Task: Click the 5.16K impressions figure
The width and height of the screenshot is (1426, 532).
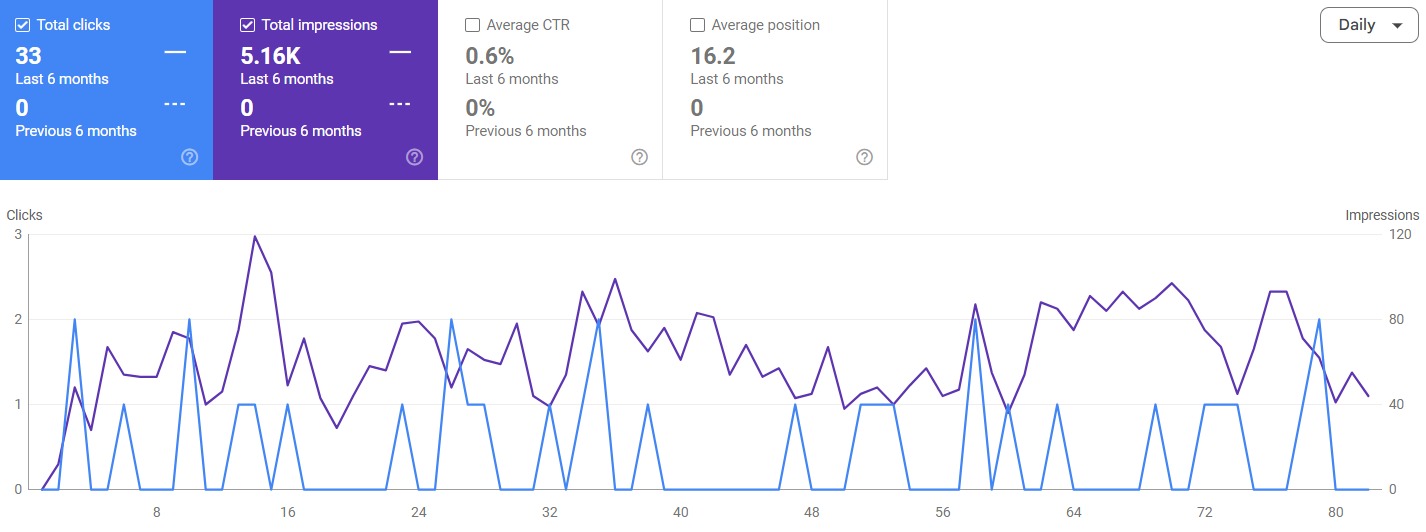Action: pyautogui.click(x=270, y=56)
